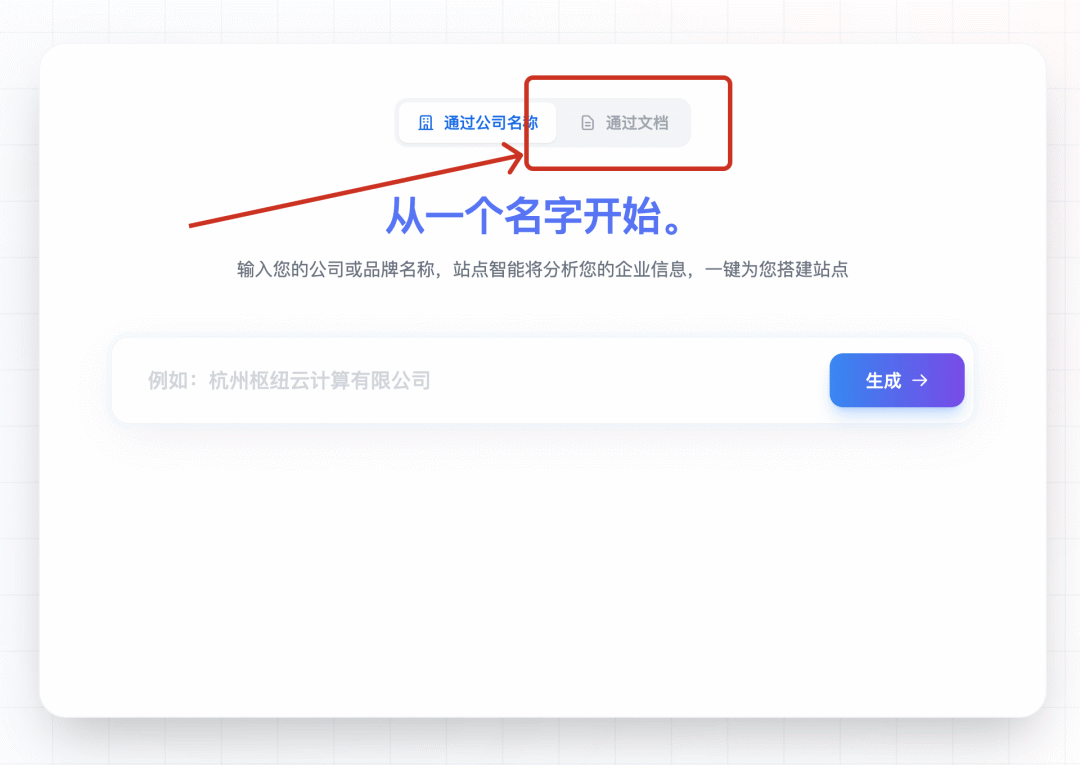Click the 生成 button
Viewport: 1080px width, 765px height.
(x=897, y=380)
